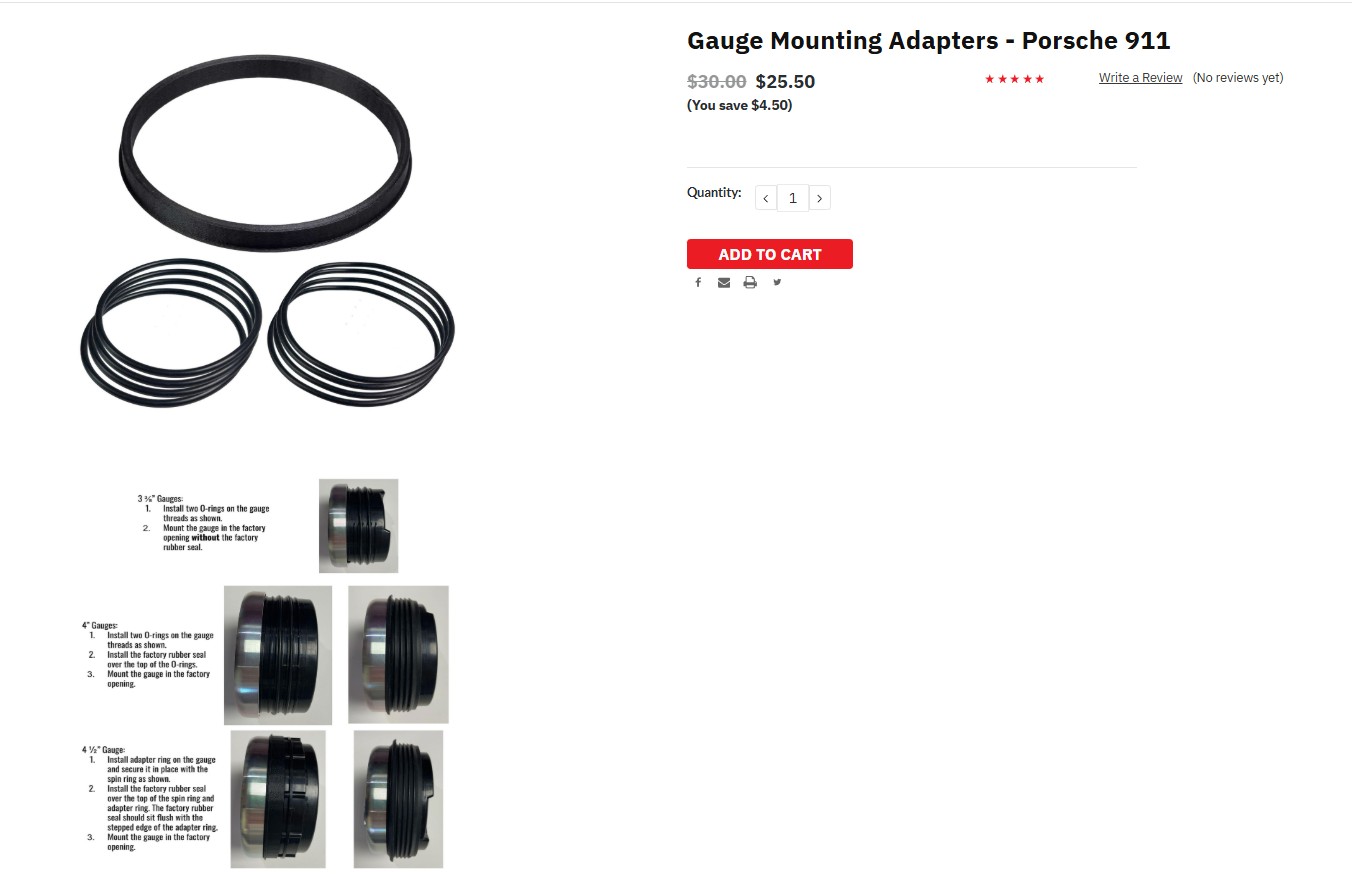
Task: Increase quantity with right chevron
Action: pos(819,198)
